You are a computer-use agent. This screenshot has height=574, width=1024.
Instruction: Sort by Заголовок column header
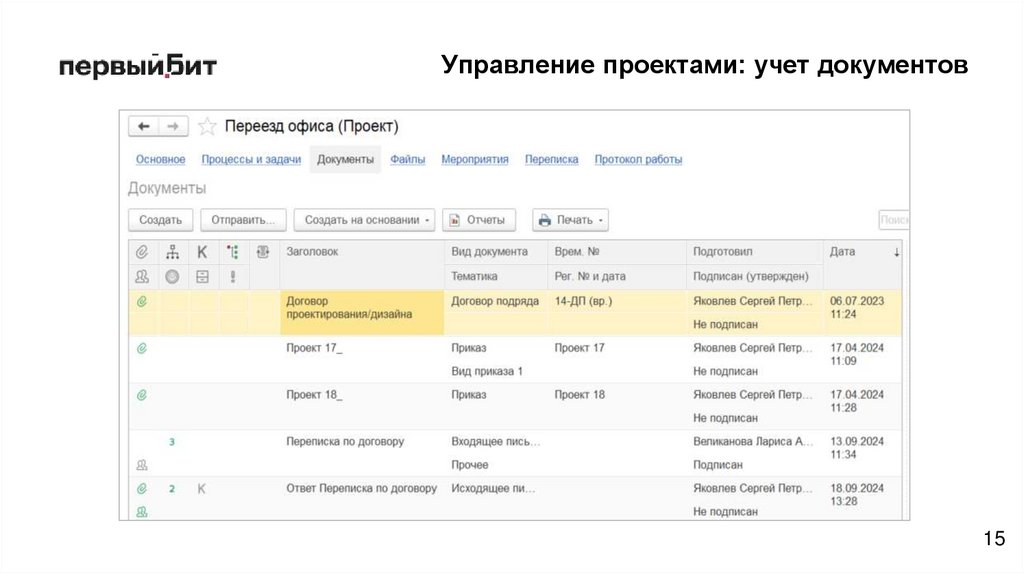[x=312, y=251]
